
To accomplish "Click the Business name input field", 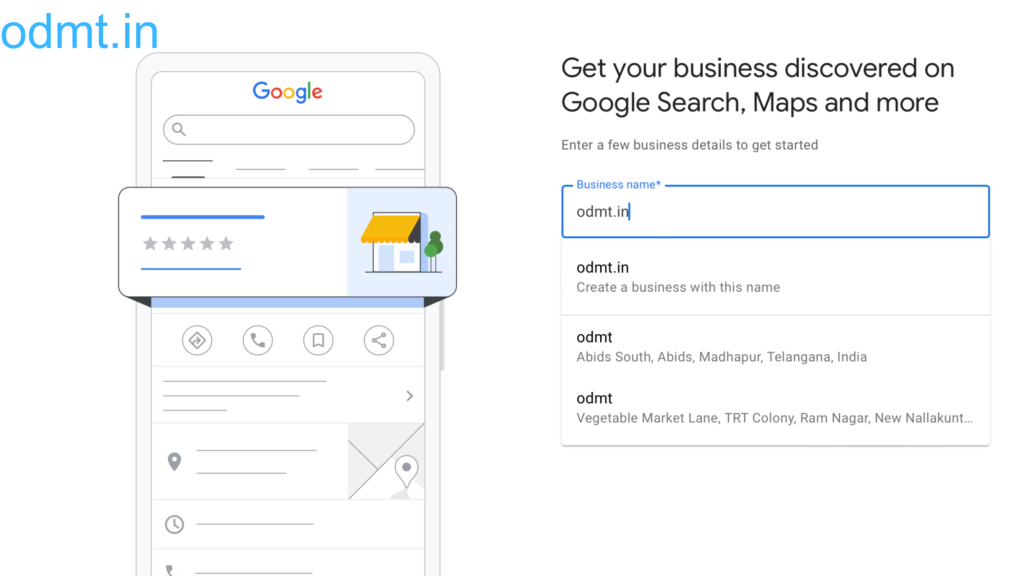I will (x=775, y=212).
